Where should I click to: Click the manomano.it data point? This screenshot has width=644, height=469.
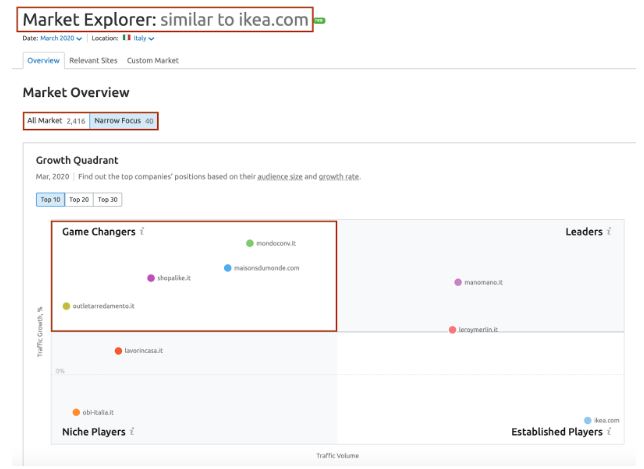[458, 282]
